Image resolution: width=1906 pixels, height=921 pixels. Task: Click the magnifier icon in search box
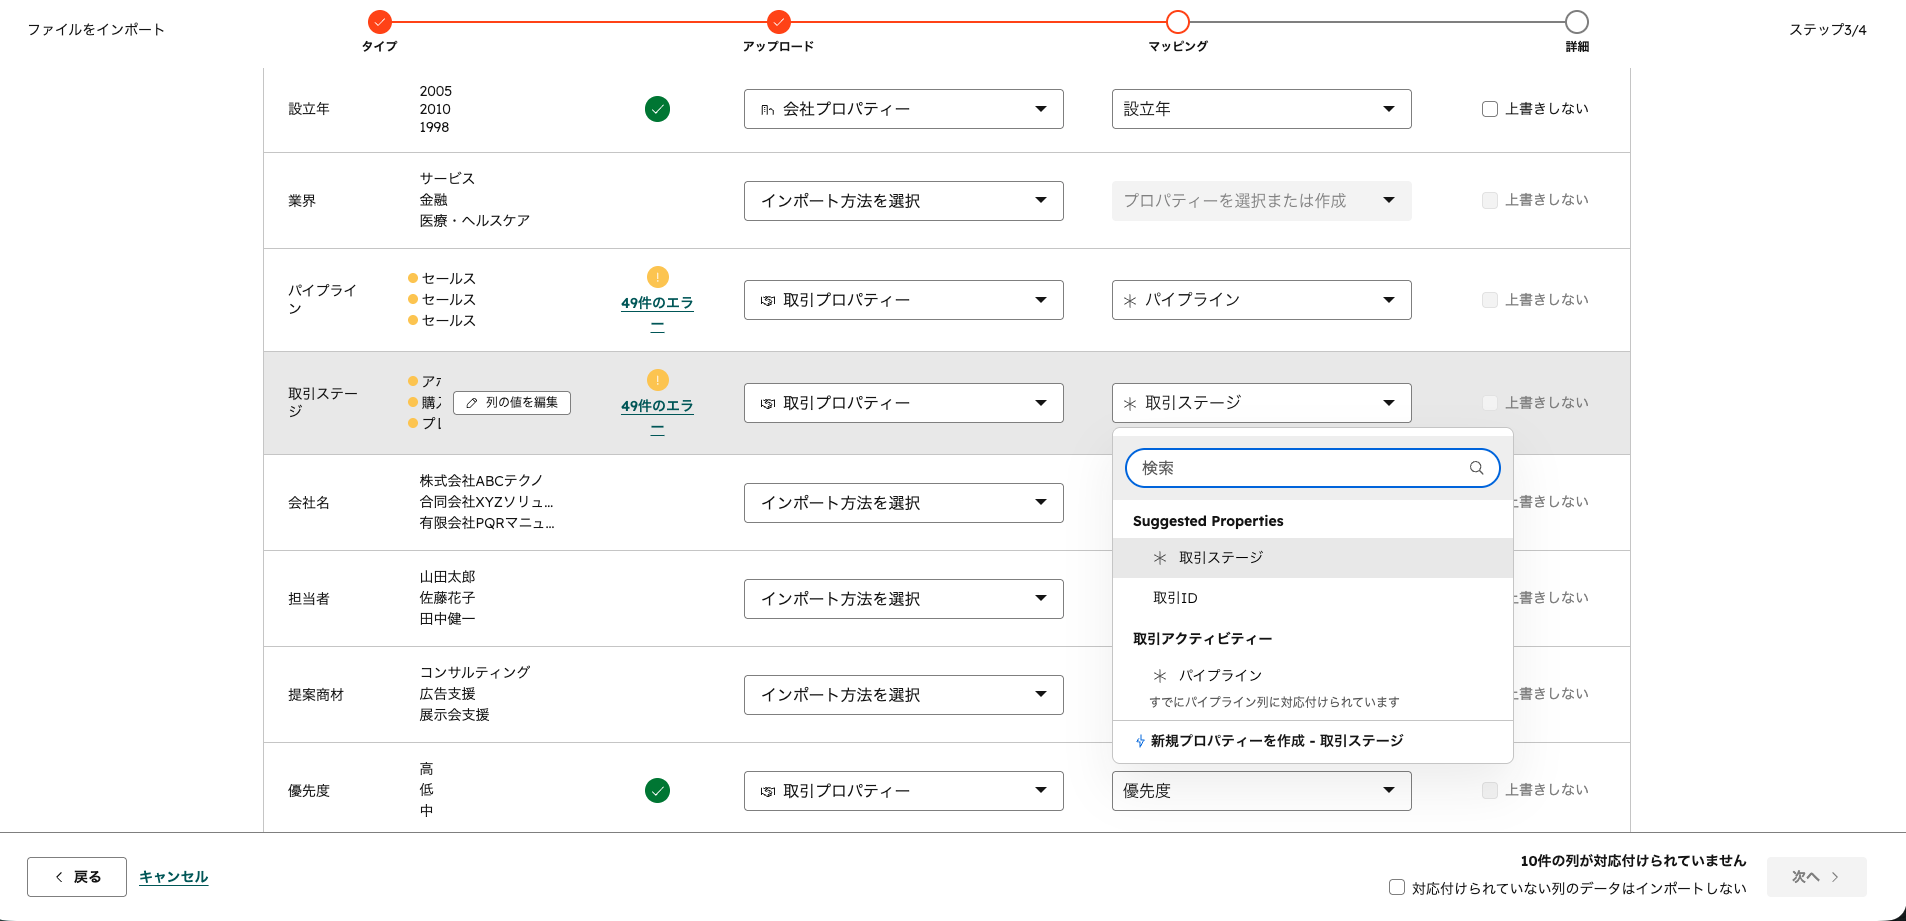pyautogui.click(x=1476, y=468)
